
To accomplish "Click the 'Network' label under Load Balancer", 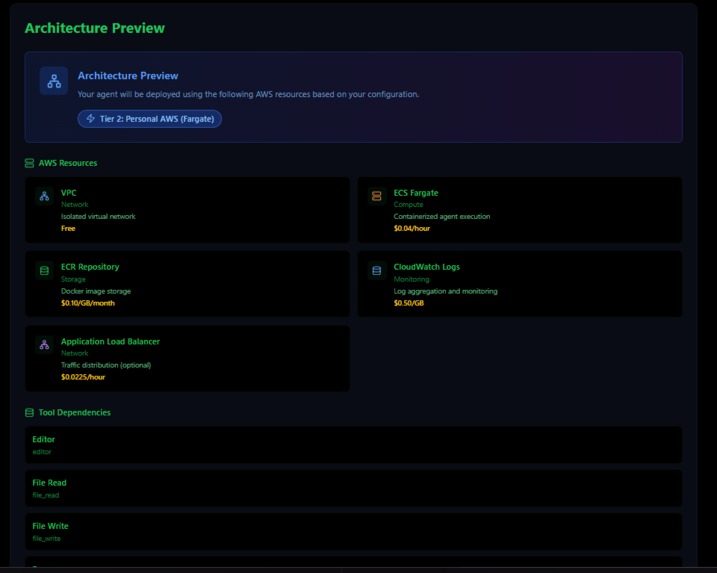I will click(75, 353).
